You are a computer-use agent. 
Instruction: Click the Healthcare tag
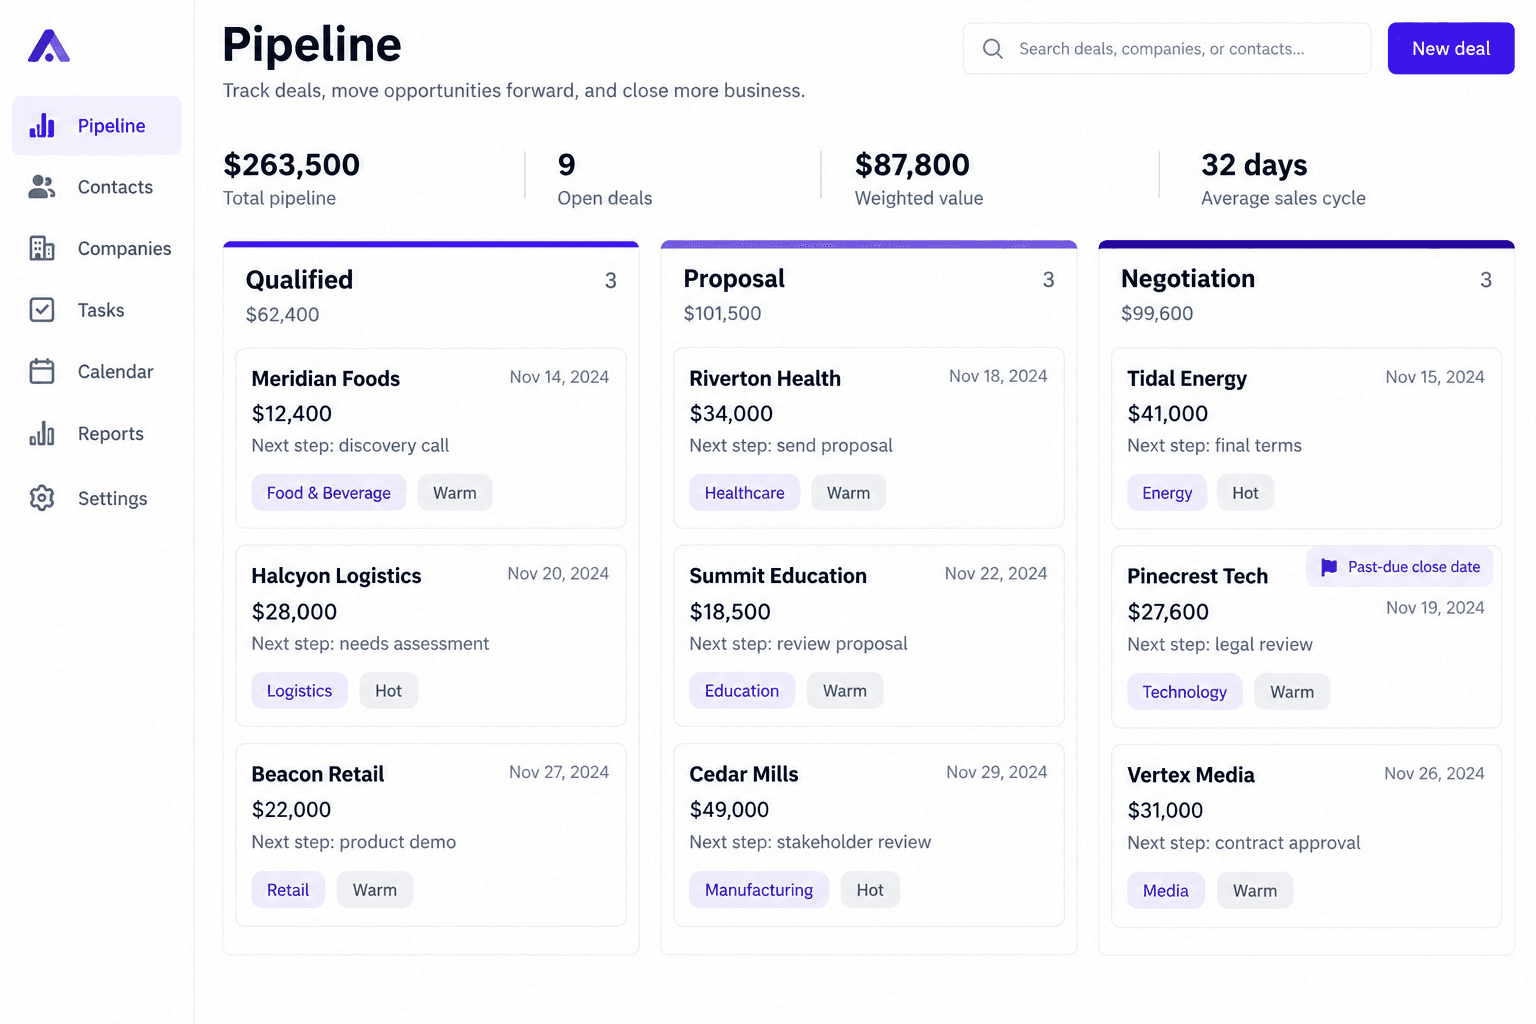745,493
